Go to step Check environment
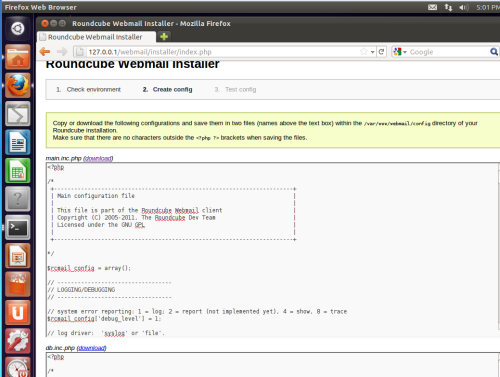The width and height of the screenshot is (500, 377). (x=94, y=89)
